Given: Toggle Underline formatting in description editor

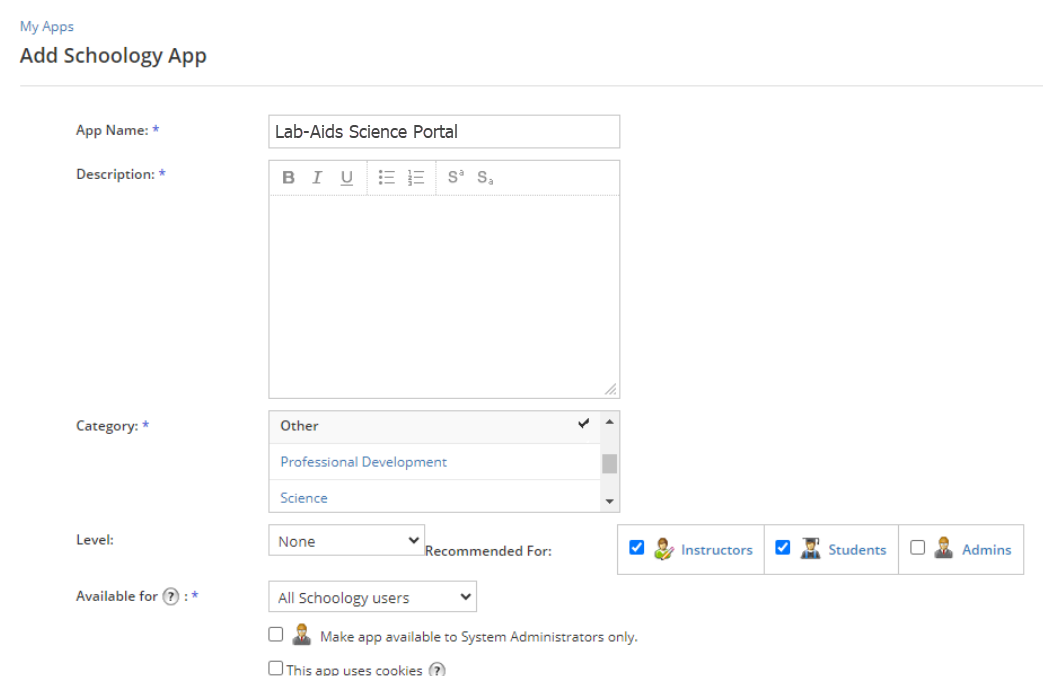Looking at the screenshot, I should click(x=347, y=178).
